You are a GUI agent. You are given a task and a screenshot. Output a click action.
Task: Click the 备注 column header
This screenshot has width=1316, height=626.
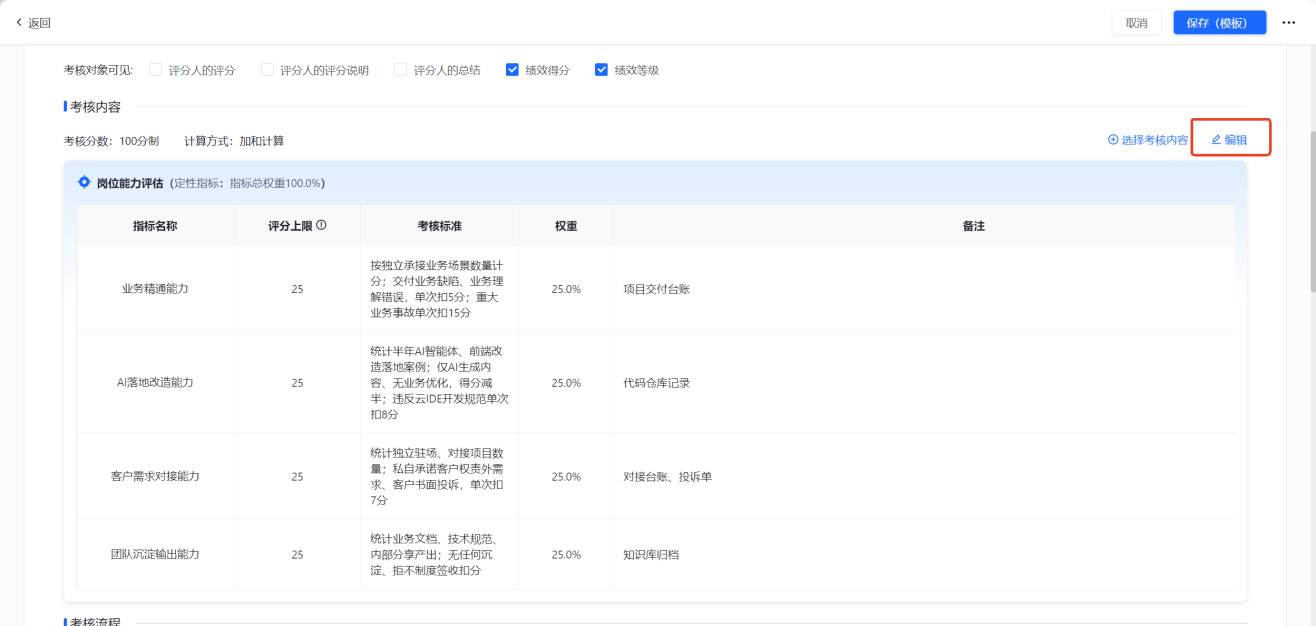point(974,226)
